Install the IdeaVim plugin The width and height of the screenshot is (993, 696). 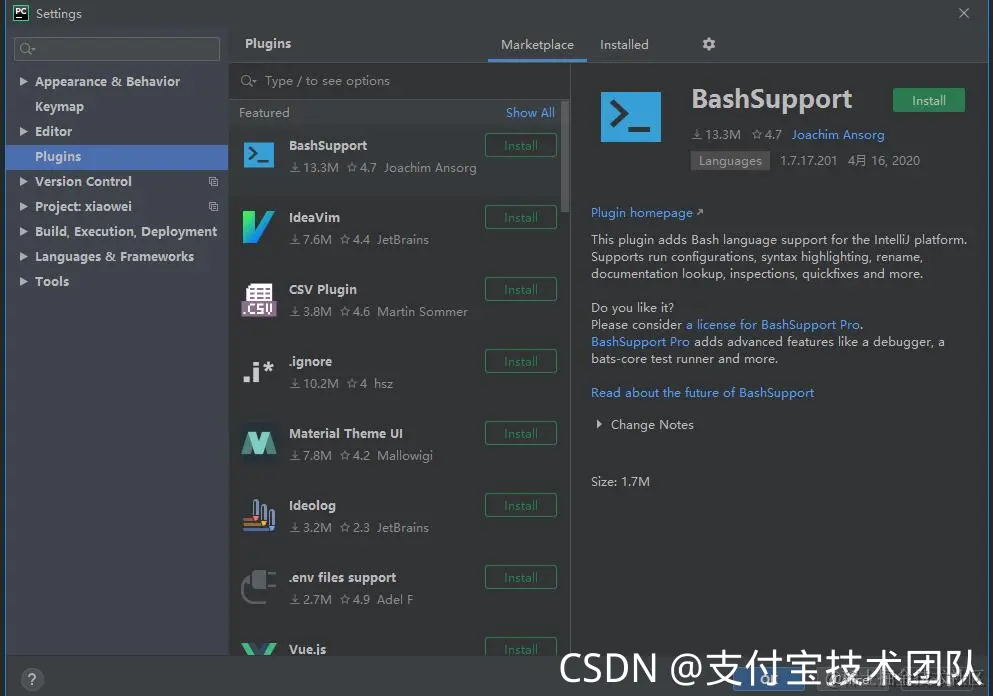(521, 218)
